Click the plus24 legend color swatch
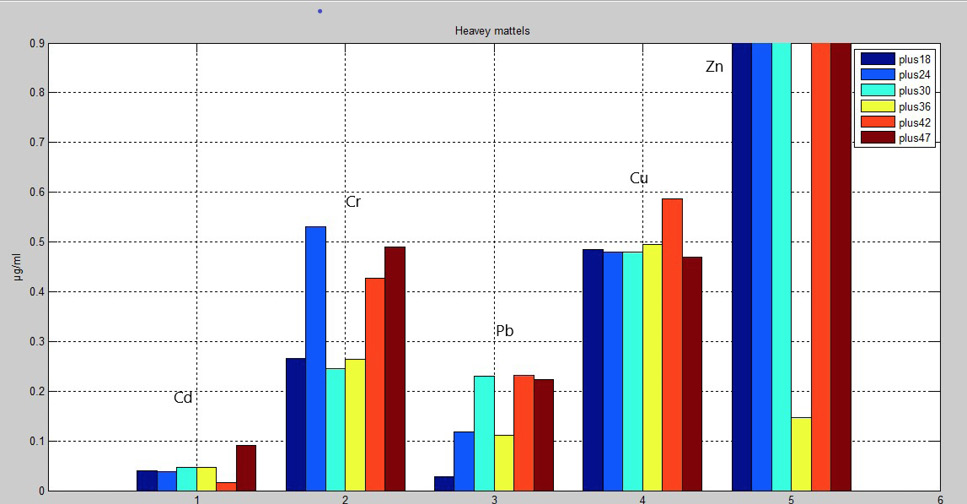This screenshot has width=967, height=504. pos(878,74)
